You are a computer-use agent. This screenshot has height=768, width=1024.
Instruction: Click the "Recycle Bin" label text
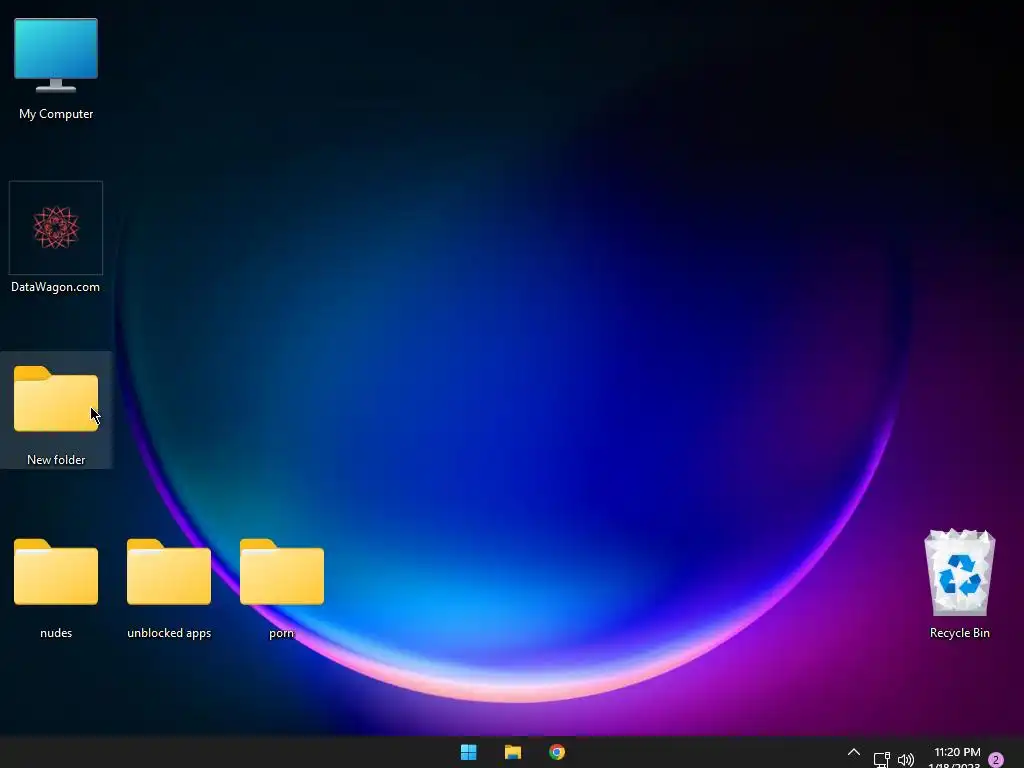(959, 633)
